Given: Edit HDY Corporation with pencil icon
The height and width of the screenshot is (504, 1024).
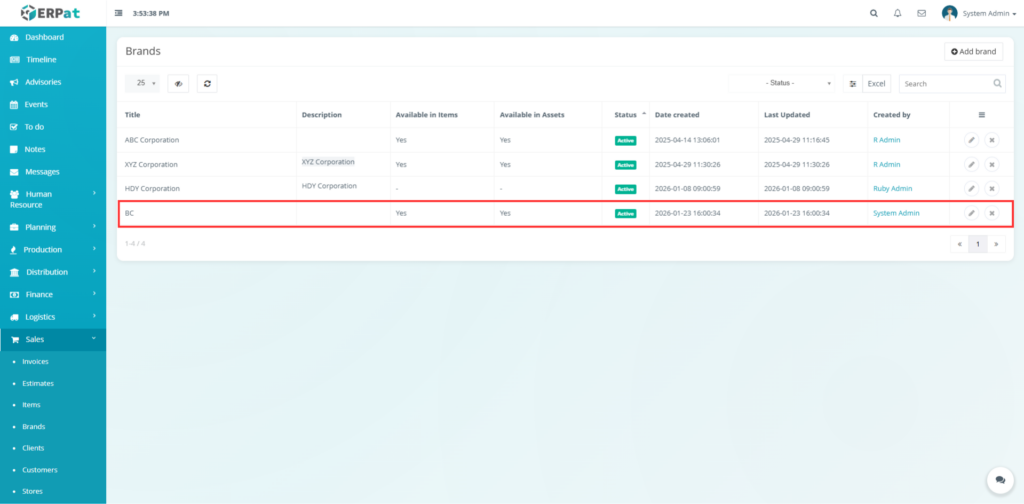Looking at the screenshot, I should [x=972, y=189].
